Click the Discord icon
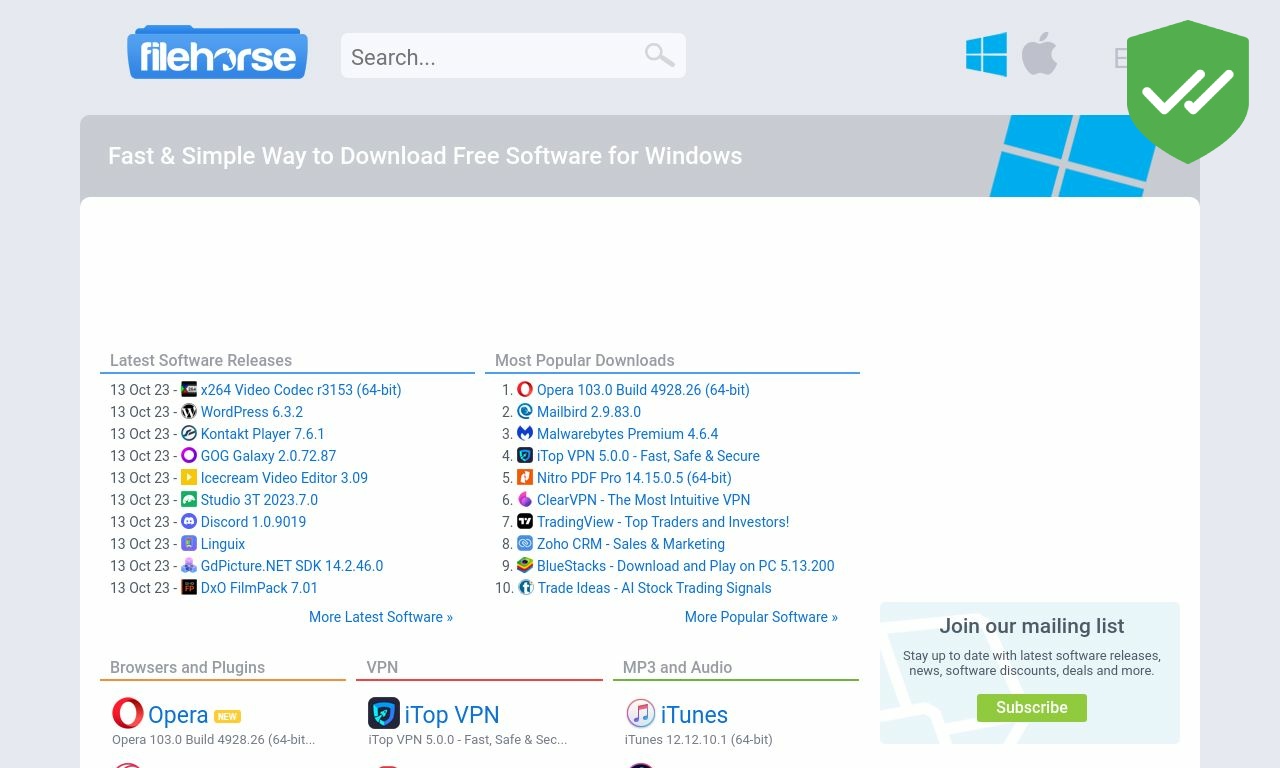This screenshot has height=768, width=1280. tap(189, 521)
